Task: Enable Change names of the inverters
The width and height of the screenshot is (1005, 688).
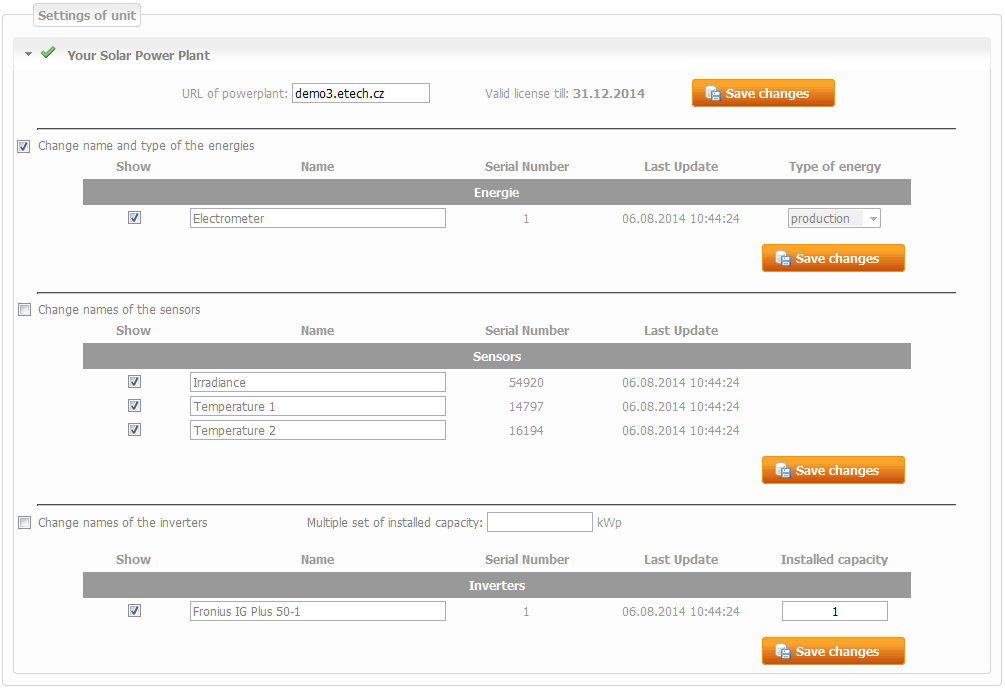Action: coord(24,523)
